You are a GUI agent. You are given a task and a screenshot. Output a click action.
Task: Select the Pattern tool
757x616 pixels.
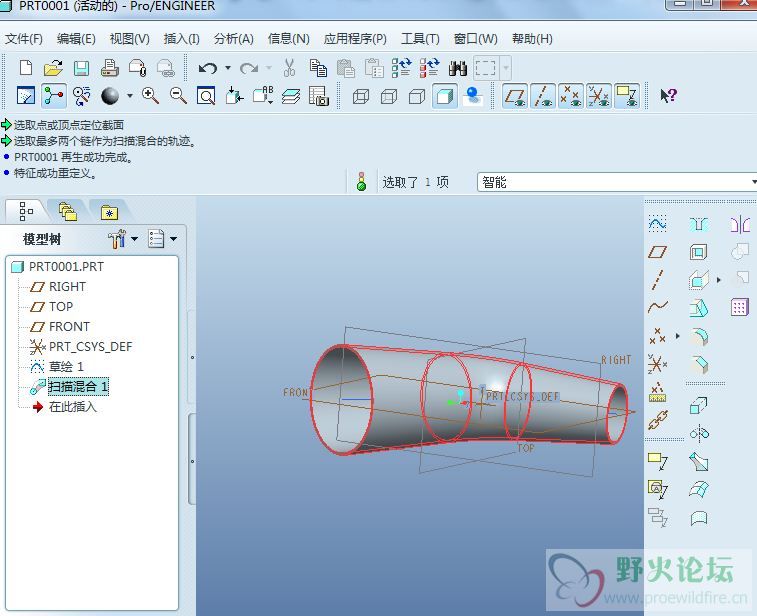(740, 307)
